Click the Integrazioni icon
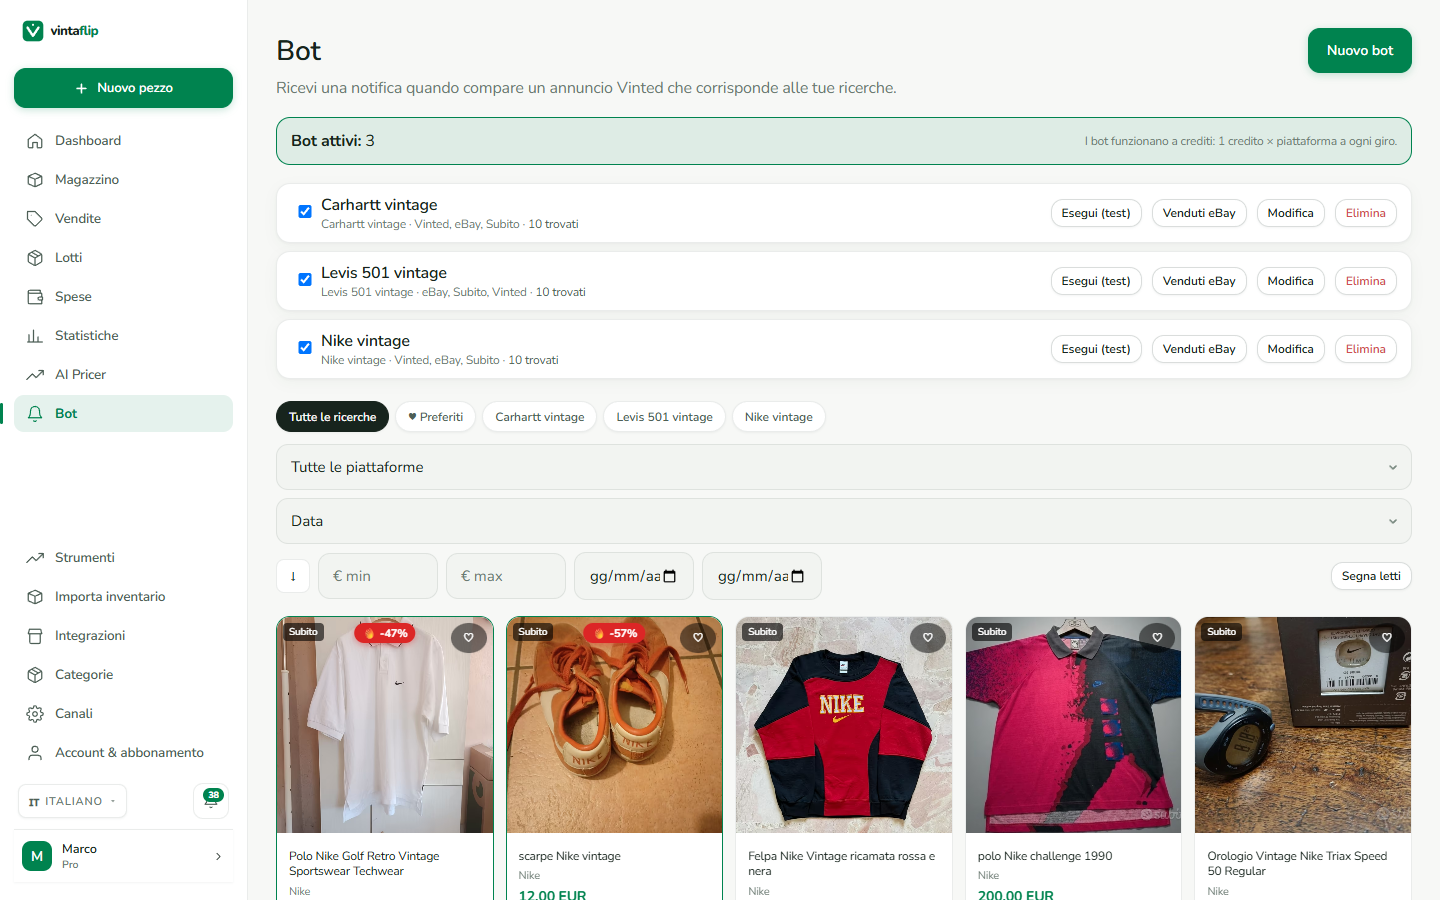The height and width of the screenshot is (900, 1440). point(35,636)
